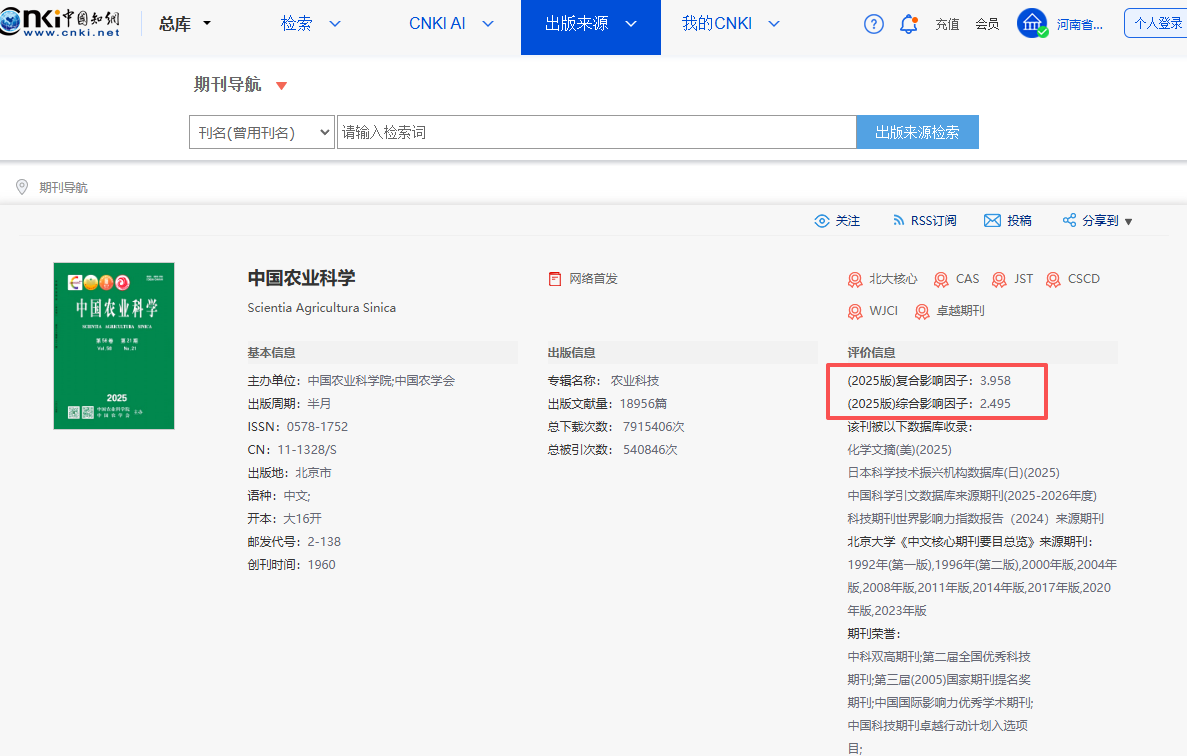The height and width of the screenshot is (756, 1187).
Task: Expand the 期刊导航 red triangle
Action: coord(281,86)
